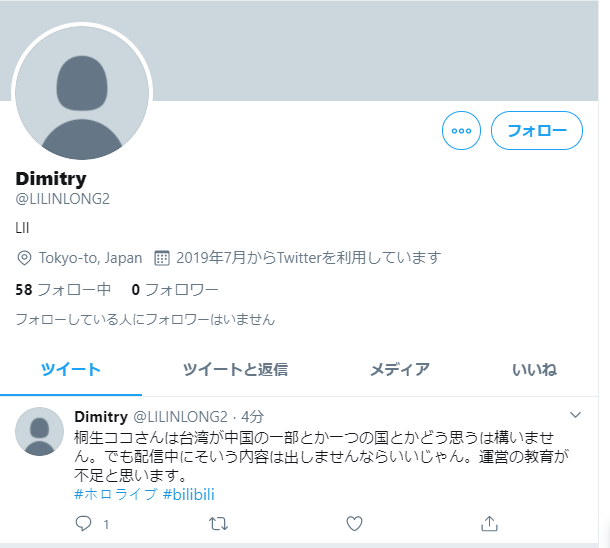Open the tweet's 4分 timestamp link
The width and height of the screenshot is (610, 548).
coord(252,417)
